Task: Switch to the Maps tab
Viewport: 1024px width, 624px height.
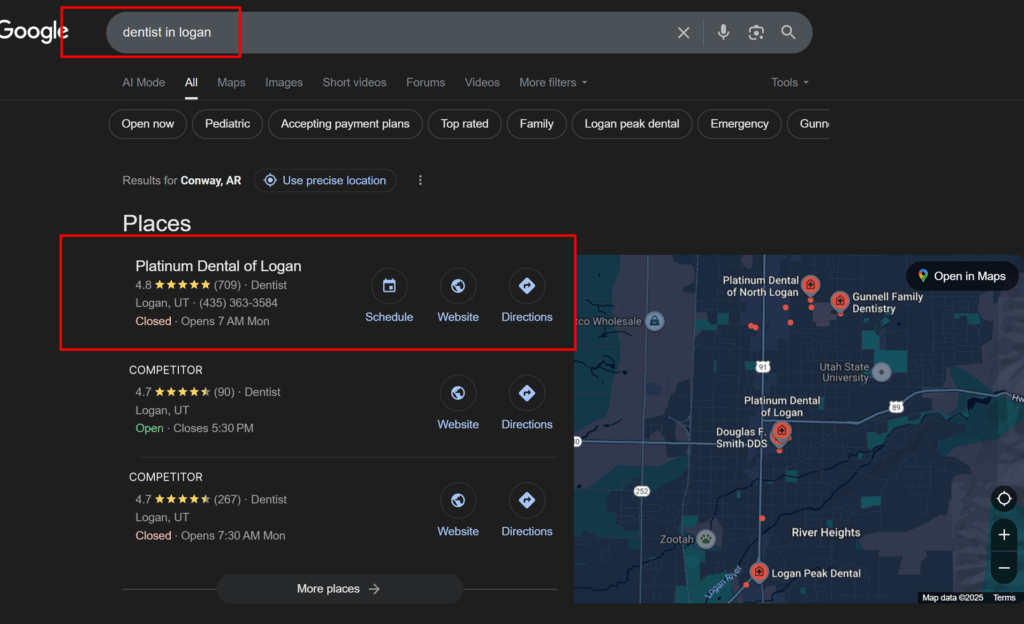Action: tap(231, 82)
